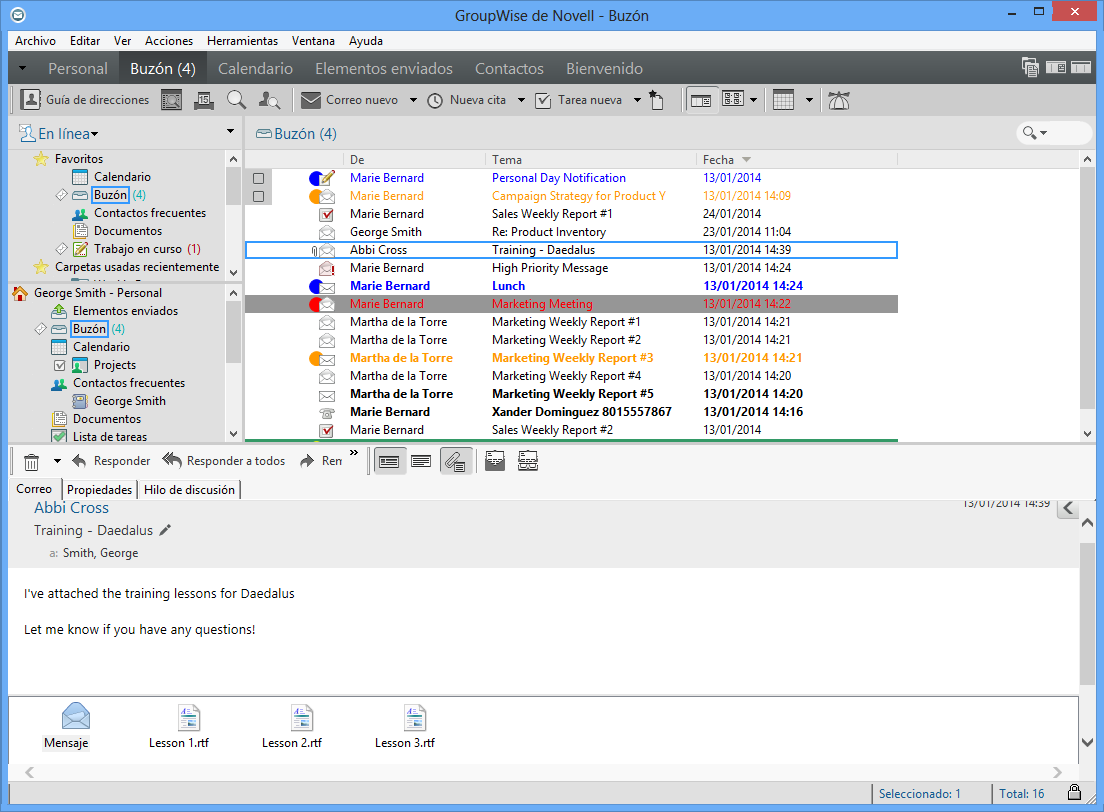Screen dimensions: 1104x812
Task: Toggle the Projects folder checkbox
Action: coord(60,366)
